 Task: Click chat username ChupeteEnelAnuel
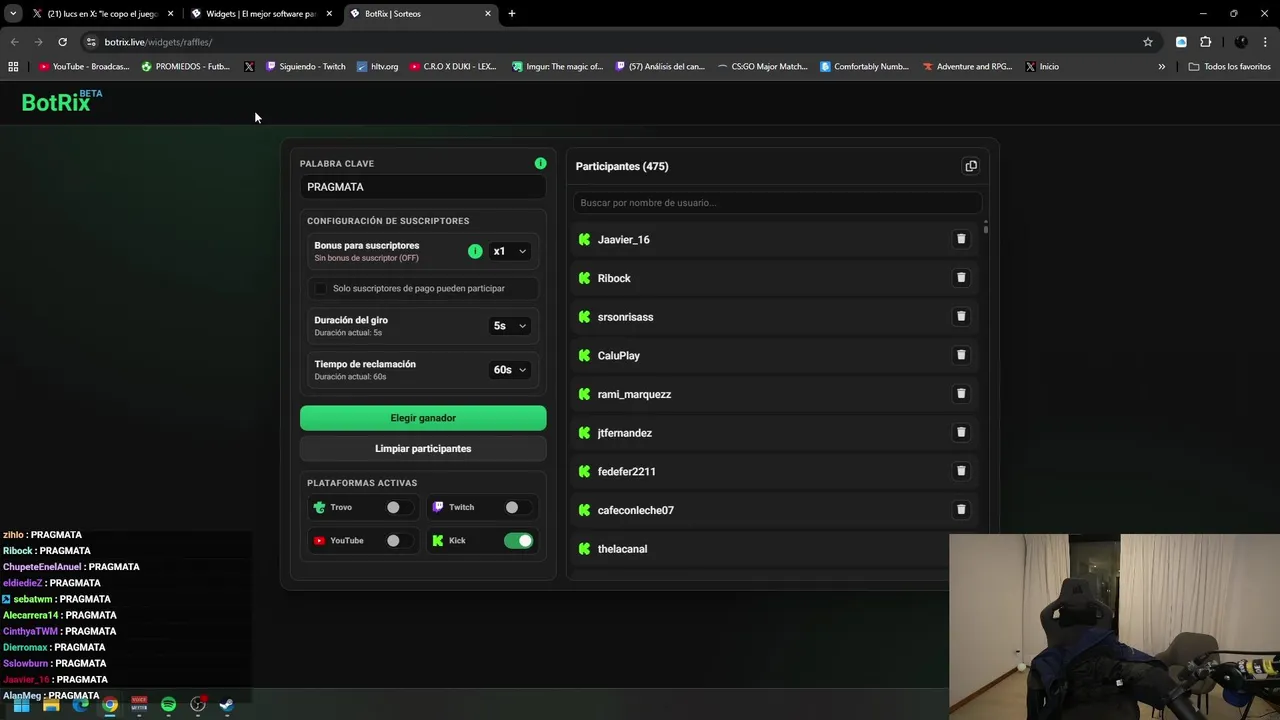tap(42, 567)
